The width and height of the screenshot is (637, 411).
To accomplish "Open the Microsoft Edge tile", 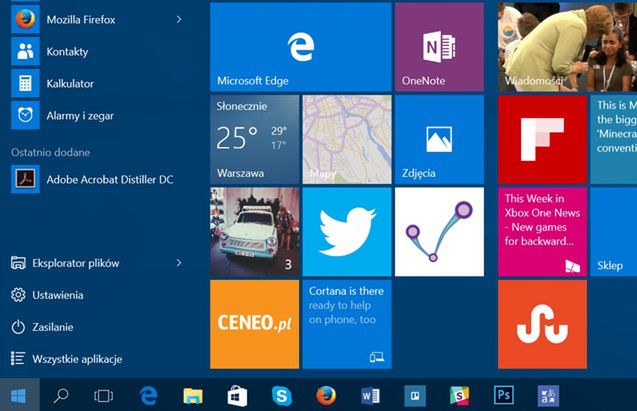I will [x=301, y=47].
